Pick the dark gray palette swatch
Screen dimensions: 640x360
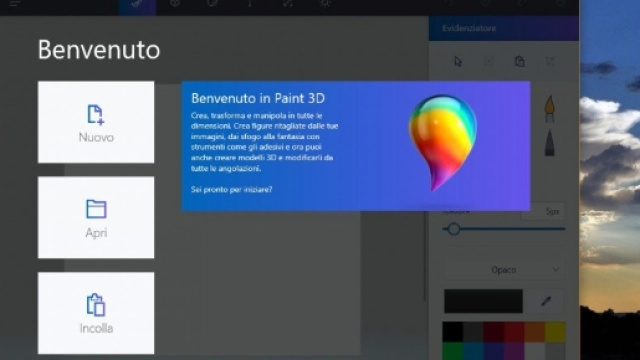click(473, 332)
